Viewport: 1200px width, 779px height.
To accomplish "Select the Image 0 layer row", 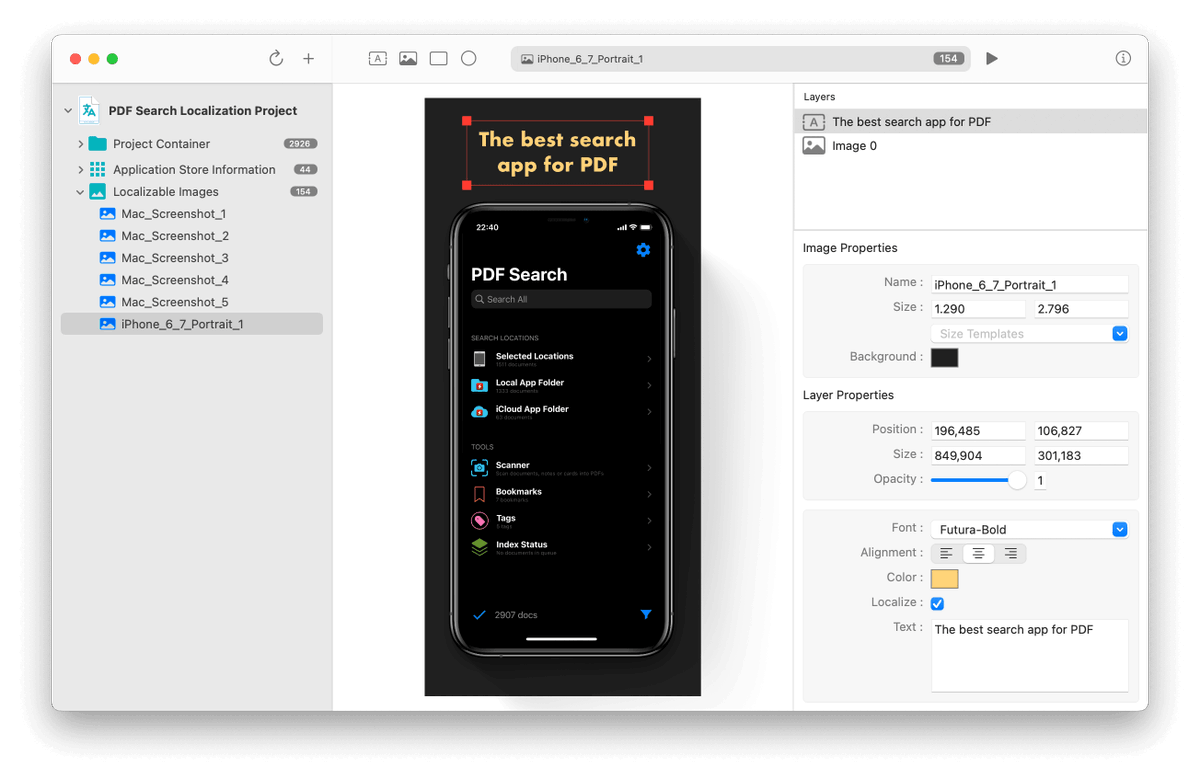I will 971,146.
